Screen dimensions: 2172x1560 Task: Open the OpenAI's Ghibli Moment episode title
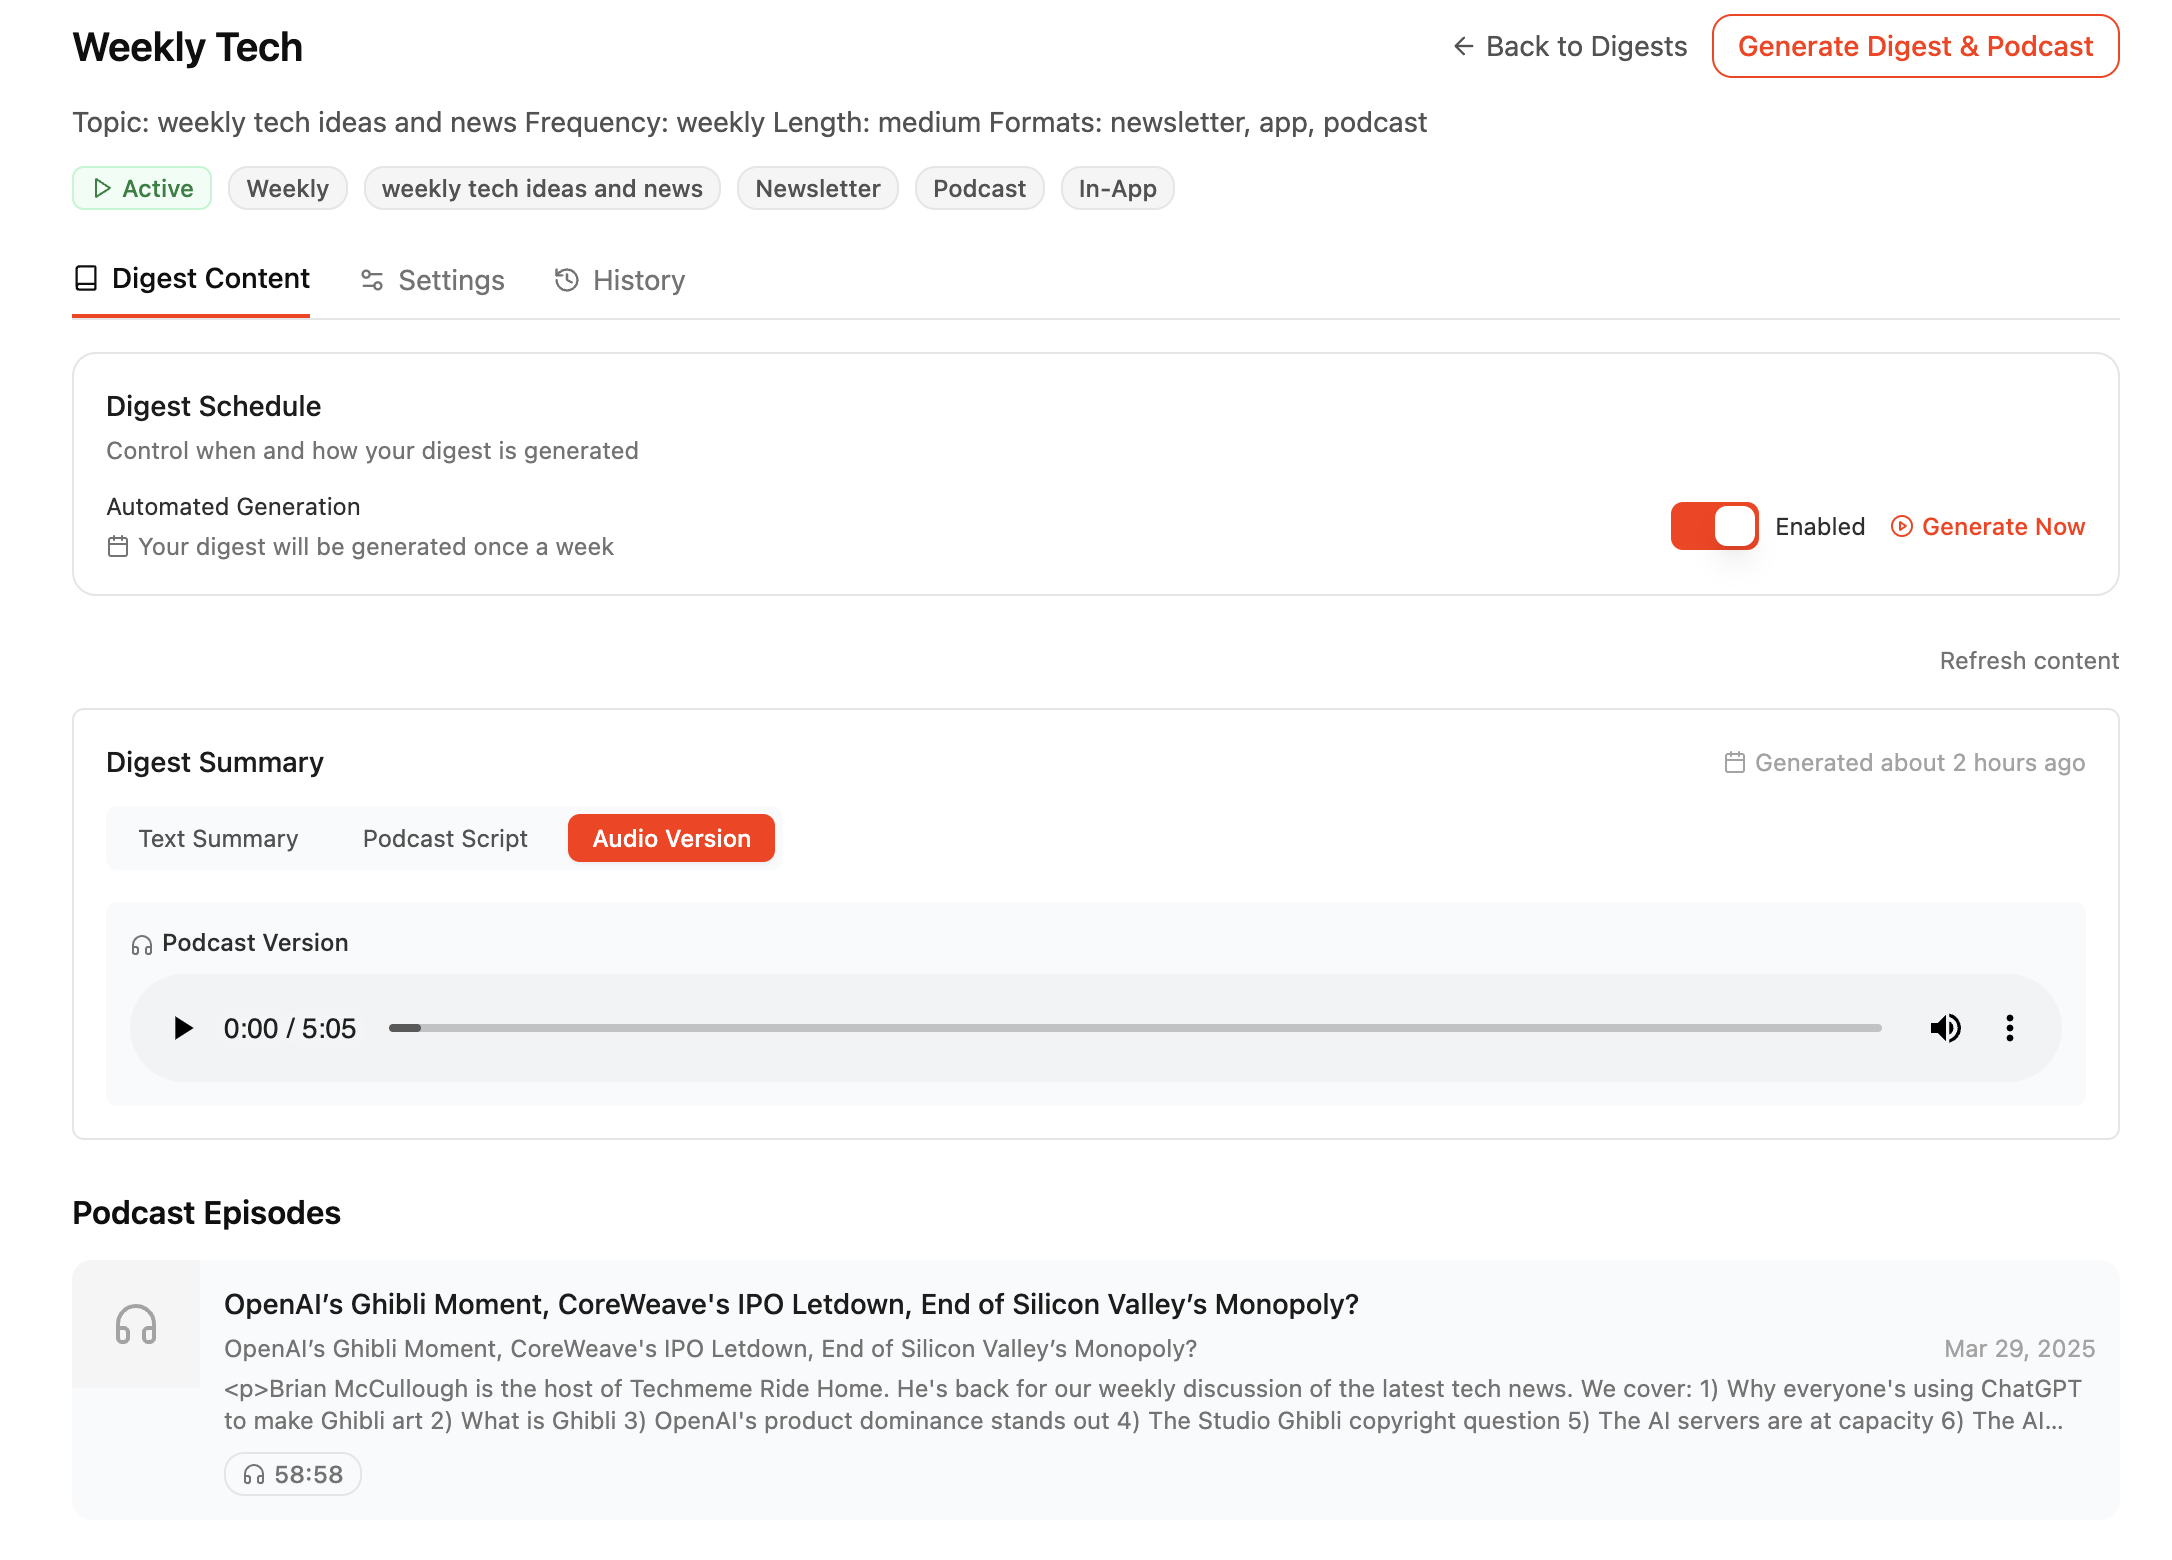tap(791, 1304)
